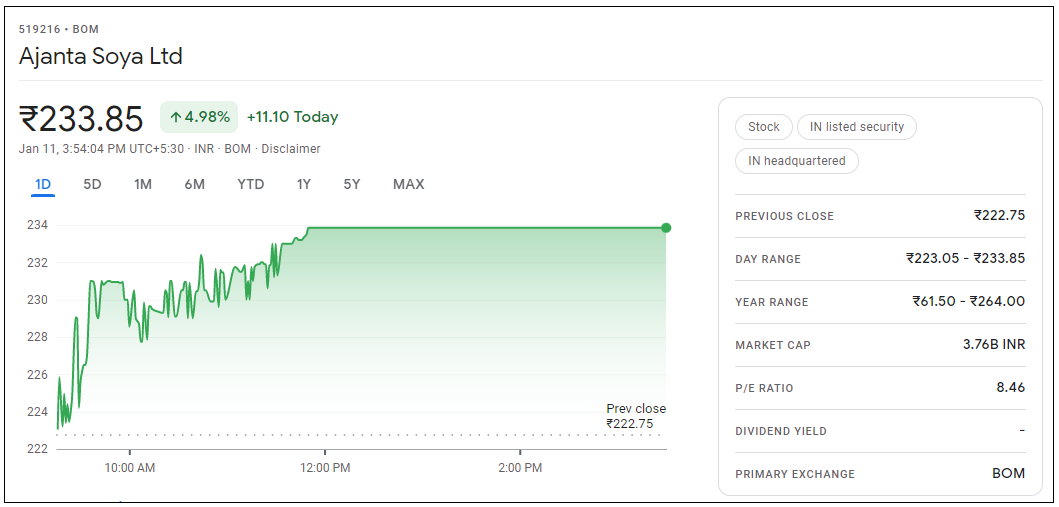The height and width of the screenshot is (507, 1059).
Task: Click the P/E RATIO label
Action: pos(764,388)
